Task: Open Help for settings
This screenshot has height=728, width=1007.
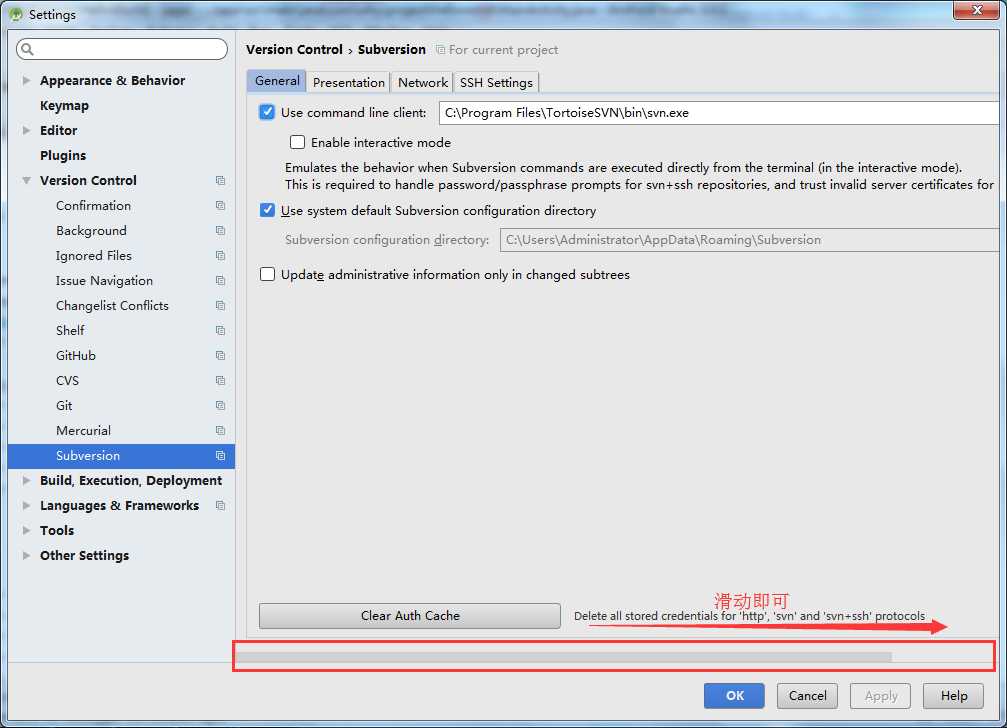Action: click(x=954, y=696)
